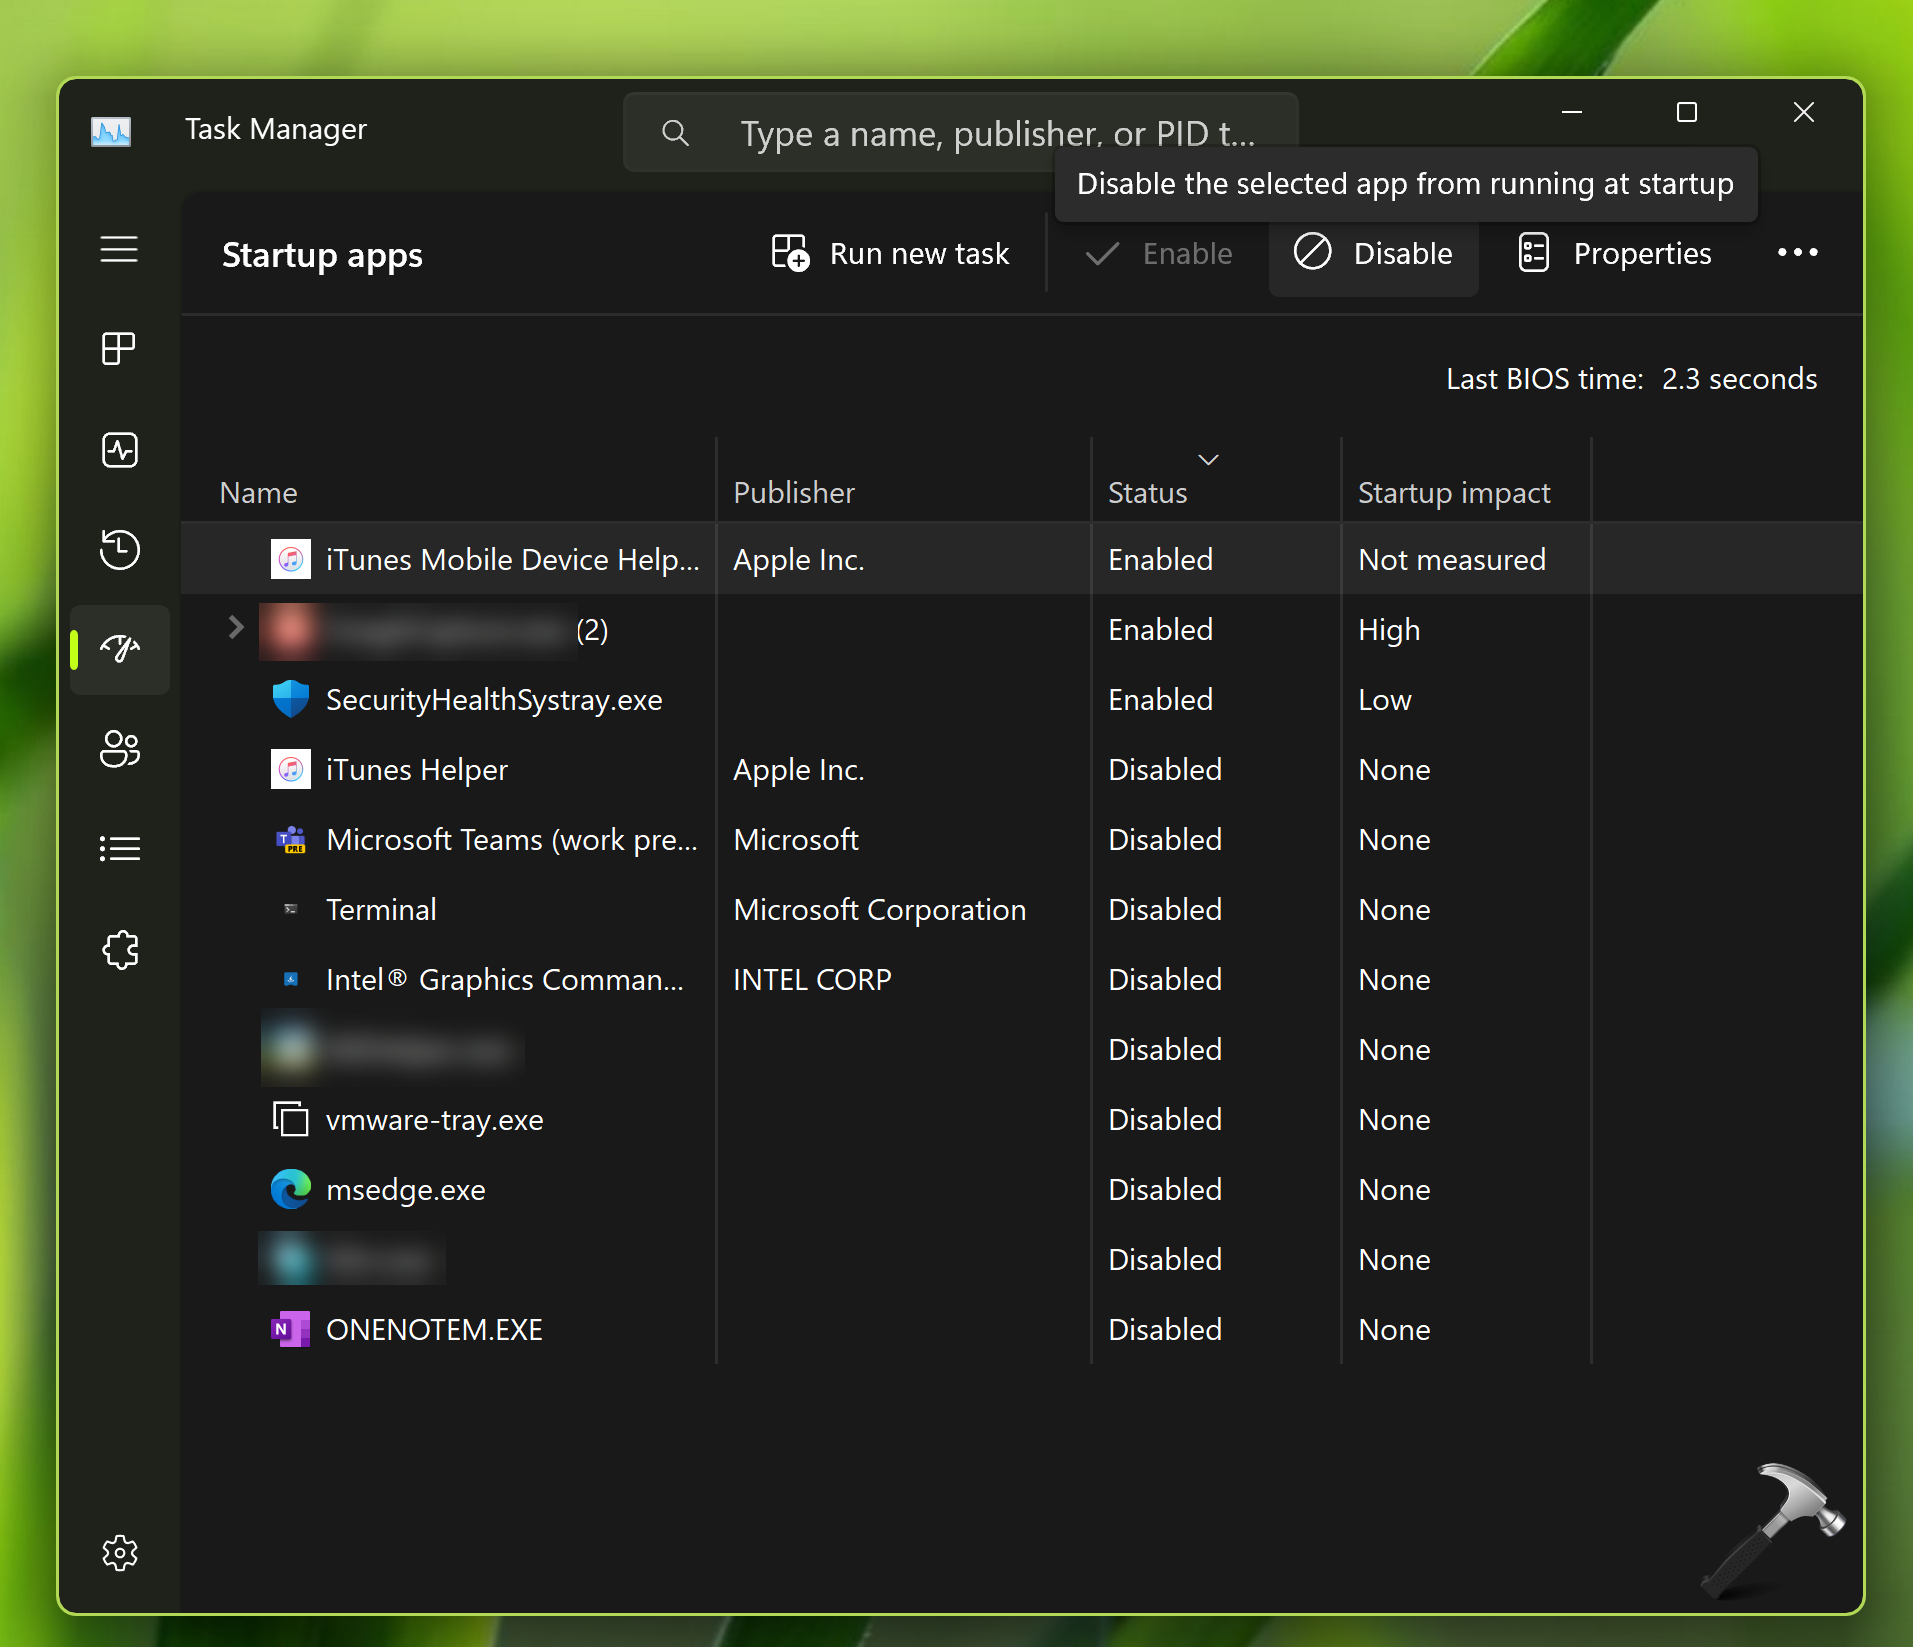
Task: Click Run new task
Action: (890, 254)
